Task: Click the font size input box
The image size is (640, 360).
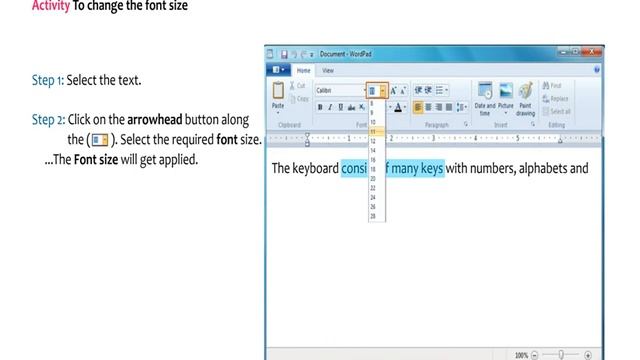Action: click(373, 91)
